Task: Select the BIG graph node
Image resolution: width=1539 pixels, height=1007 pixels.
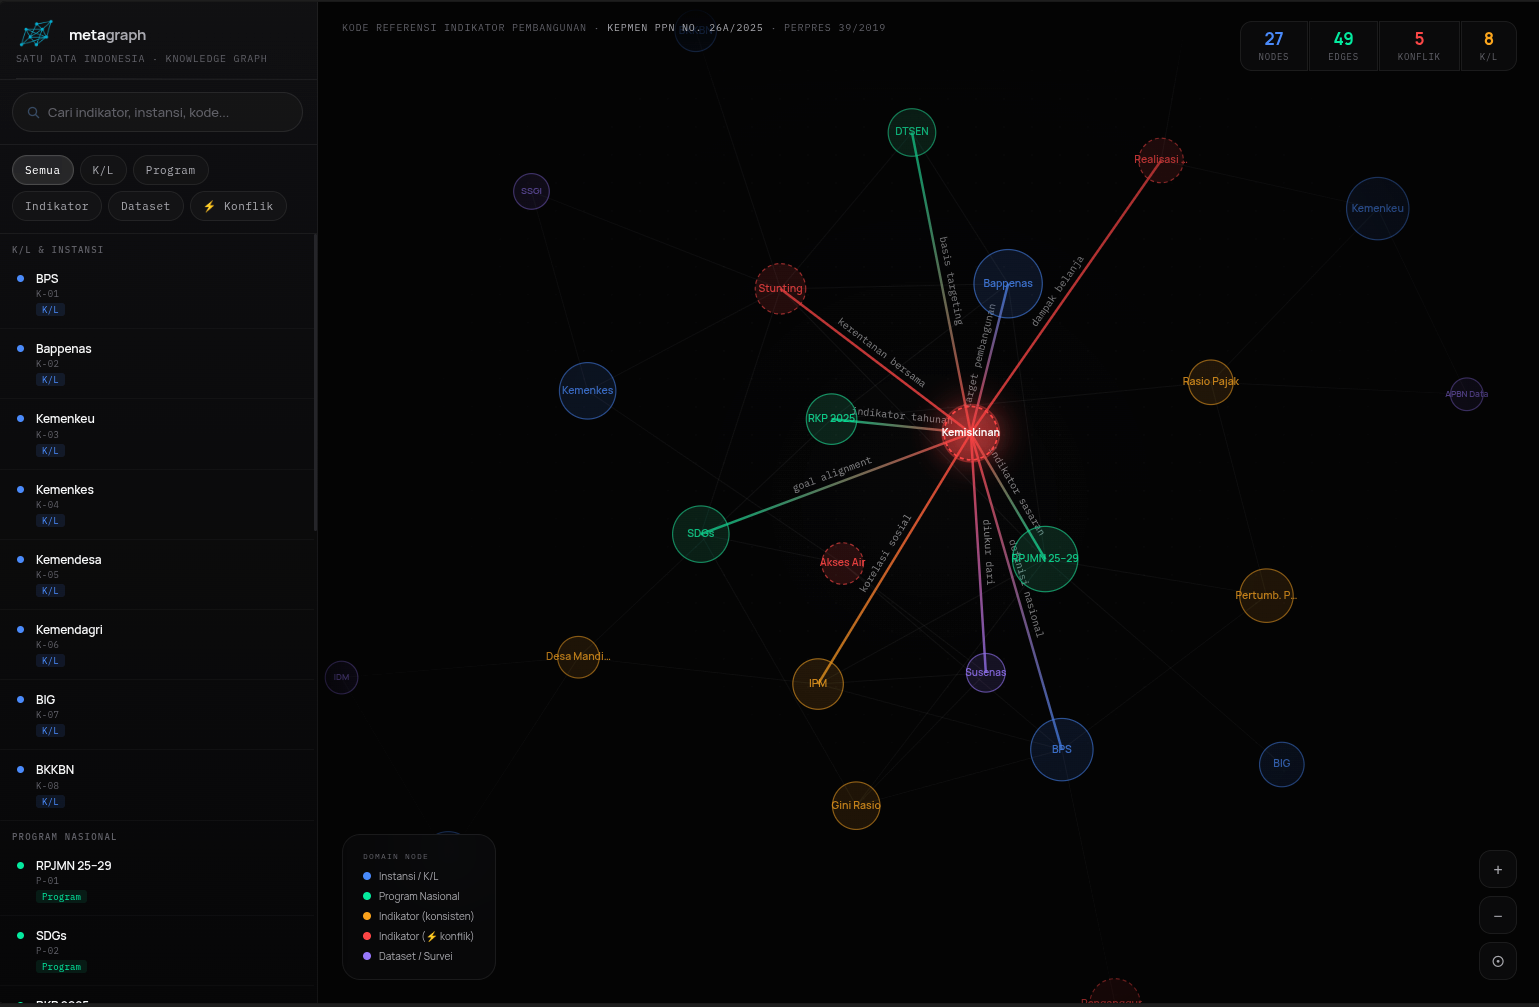Action: point(1282,764)
